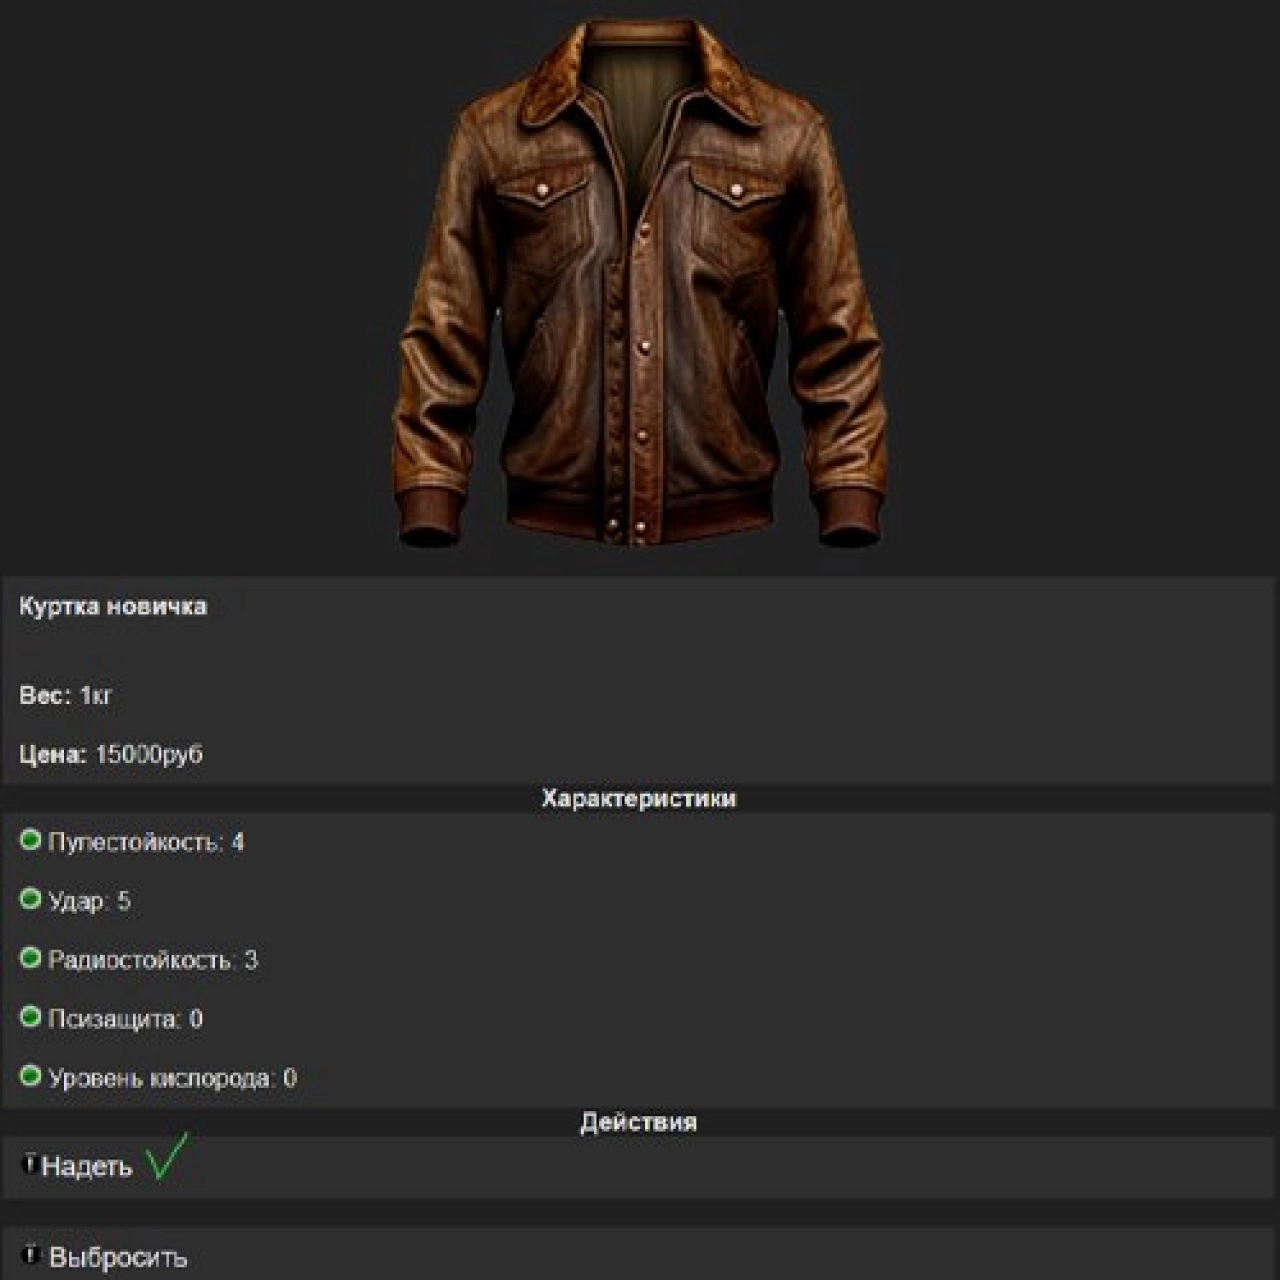Image resolution: width=1280 pixels, height=1280 pixels.
Task: Click the brown leather jacket image
Action: (639, 285)
